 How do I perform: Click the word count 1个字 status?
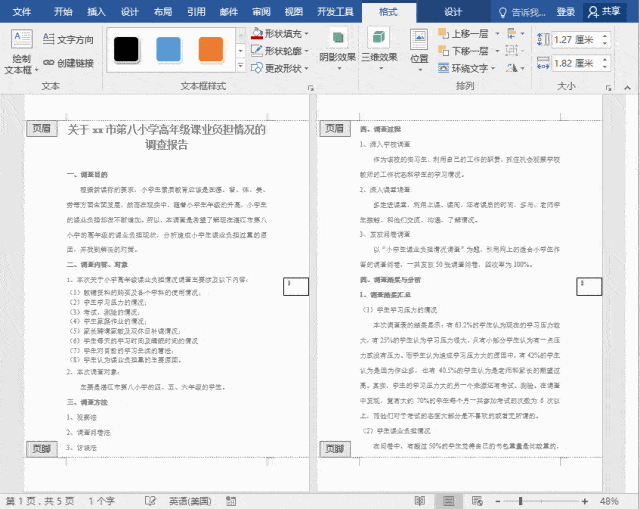(x=102, y=501)
